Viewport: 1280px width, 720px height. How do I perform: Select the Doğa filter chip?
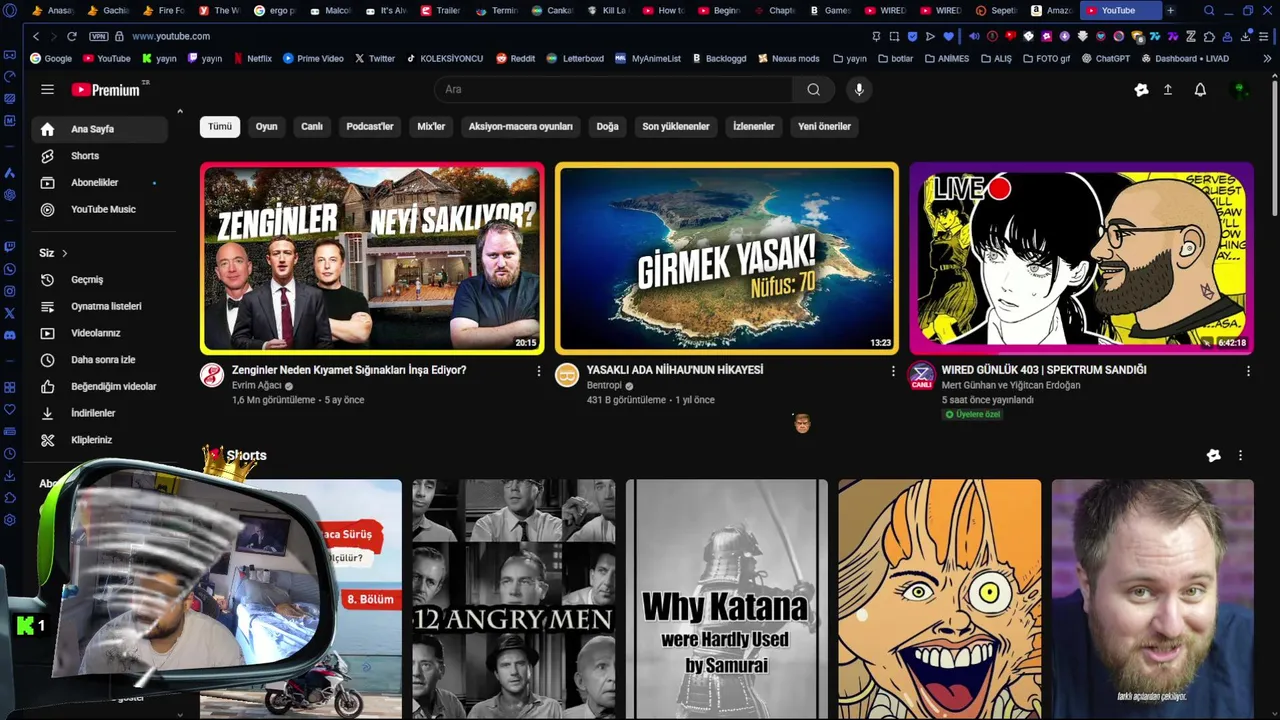pyautogui.click(x=608, y=126)
